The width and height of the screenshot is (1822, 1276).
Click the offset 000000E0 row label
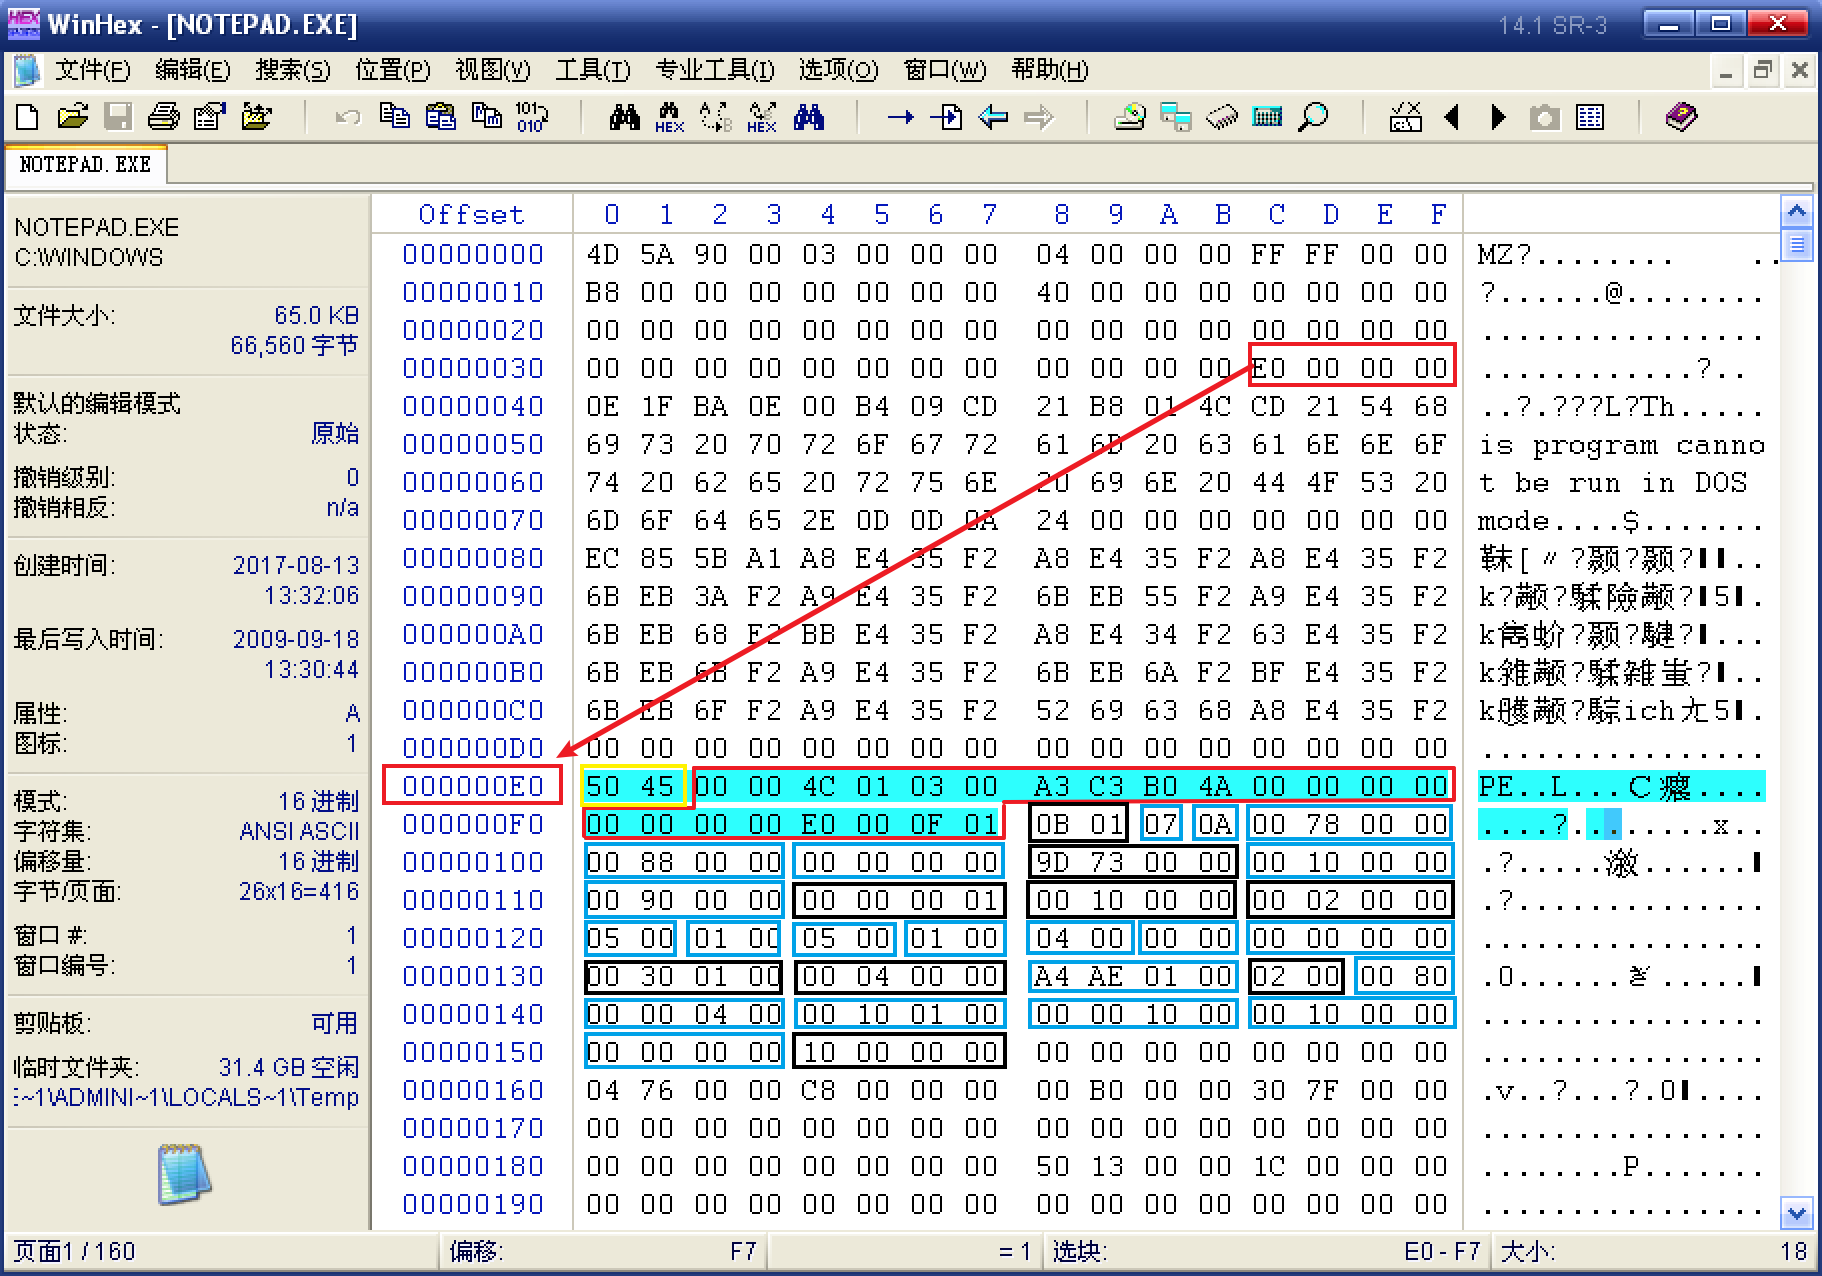pos(472,786)
